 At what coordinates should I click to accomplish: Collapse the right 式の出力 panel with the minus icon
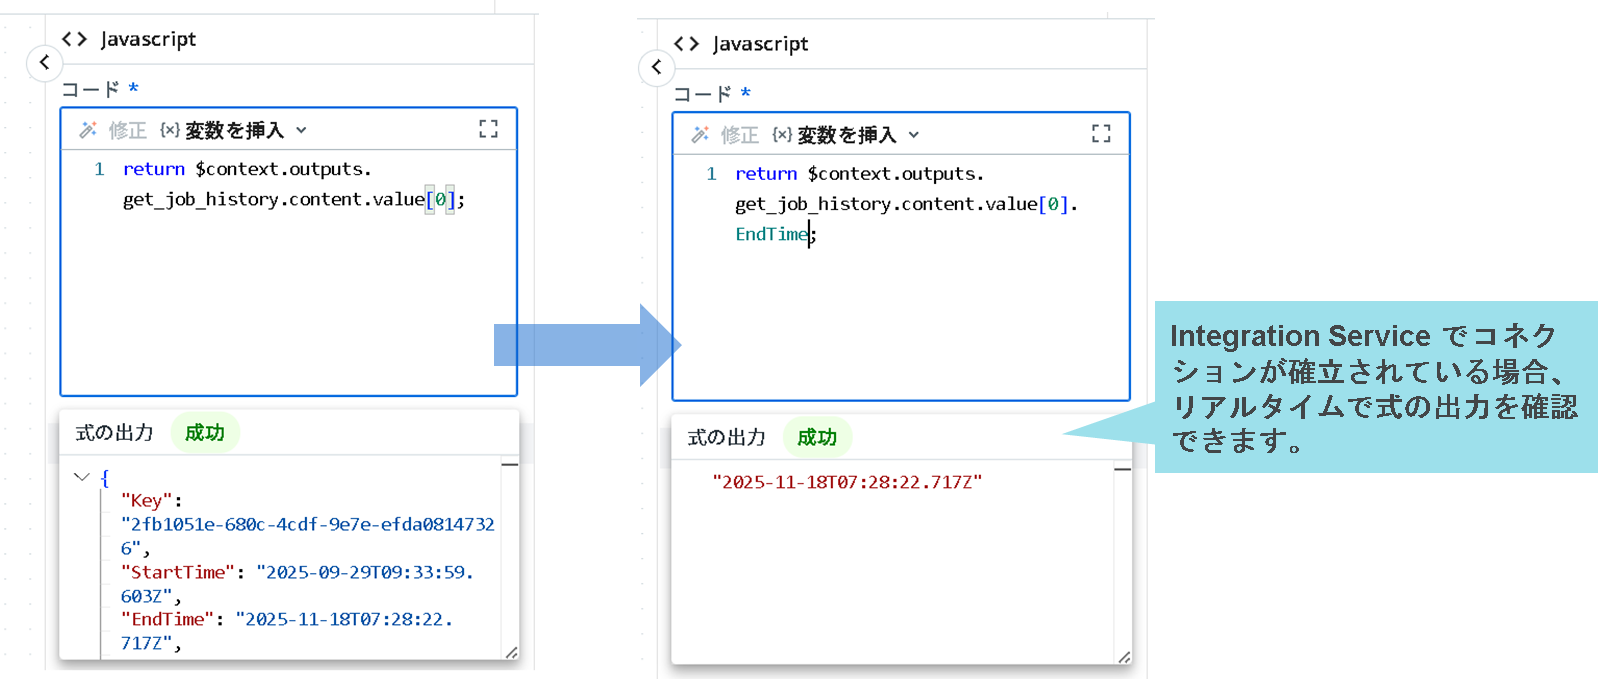point(1122,469)
